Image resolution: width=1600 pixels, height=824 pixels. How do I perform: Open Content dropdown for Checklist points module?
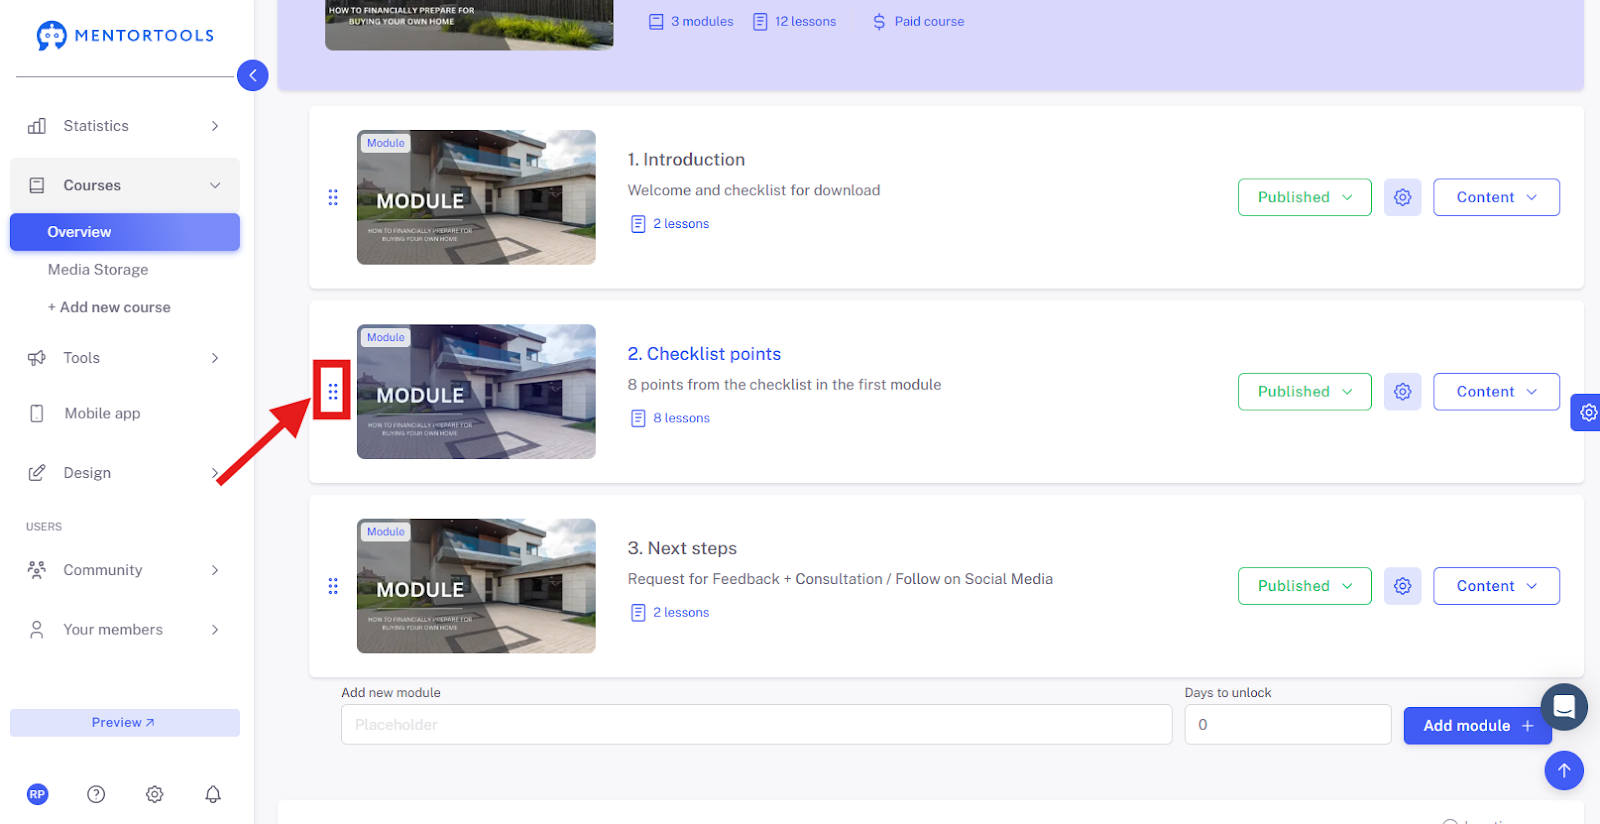1496,392
